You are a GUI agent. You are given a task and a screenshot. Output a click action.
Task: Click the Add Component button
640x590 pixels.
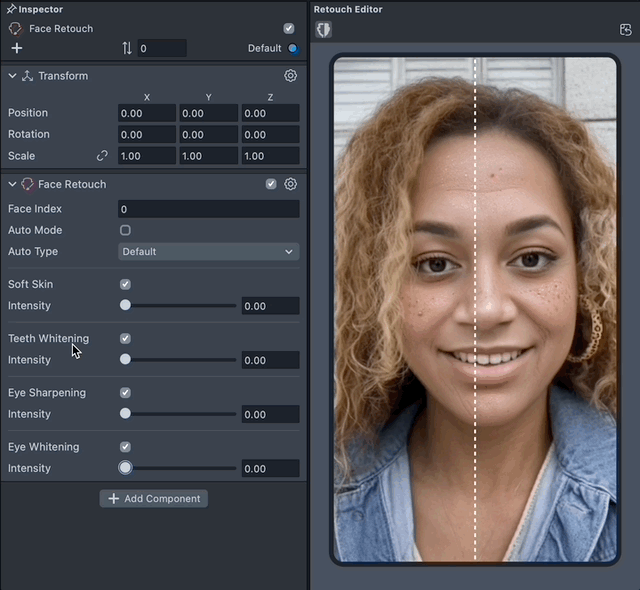(154, 498)
